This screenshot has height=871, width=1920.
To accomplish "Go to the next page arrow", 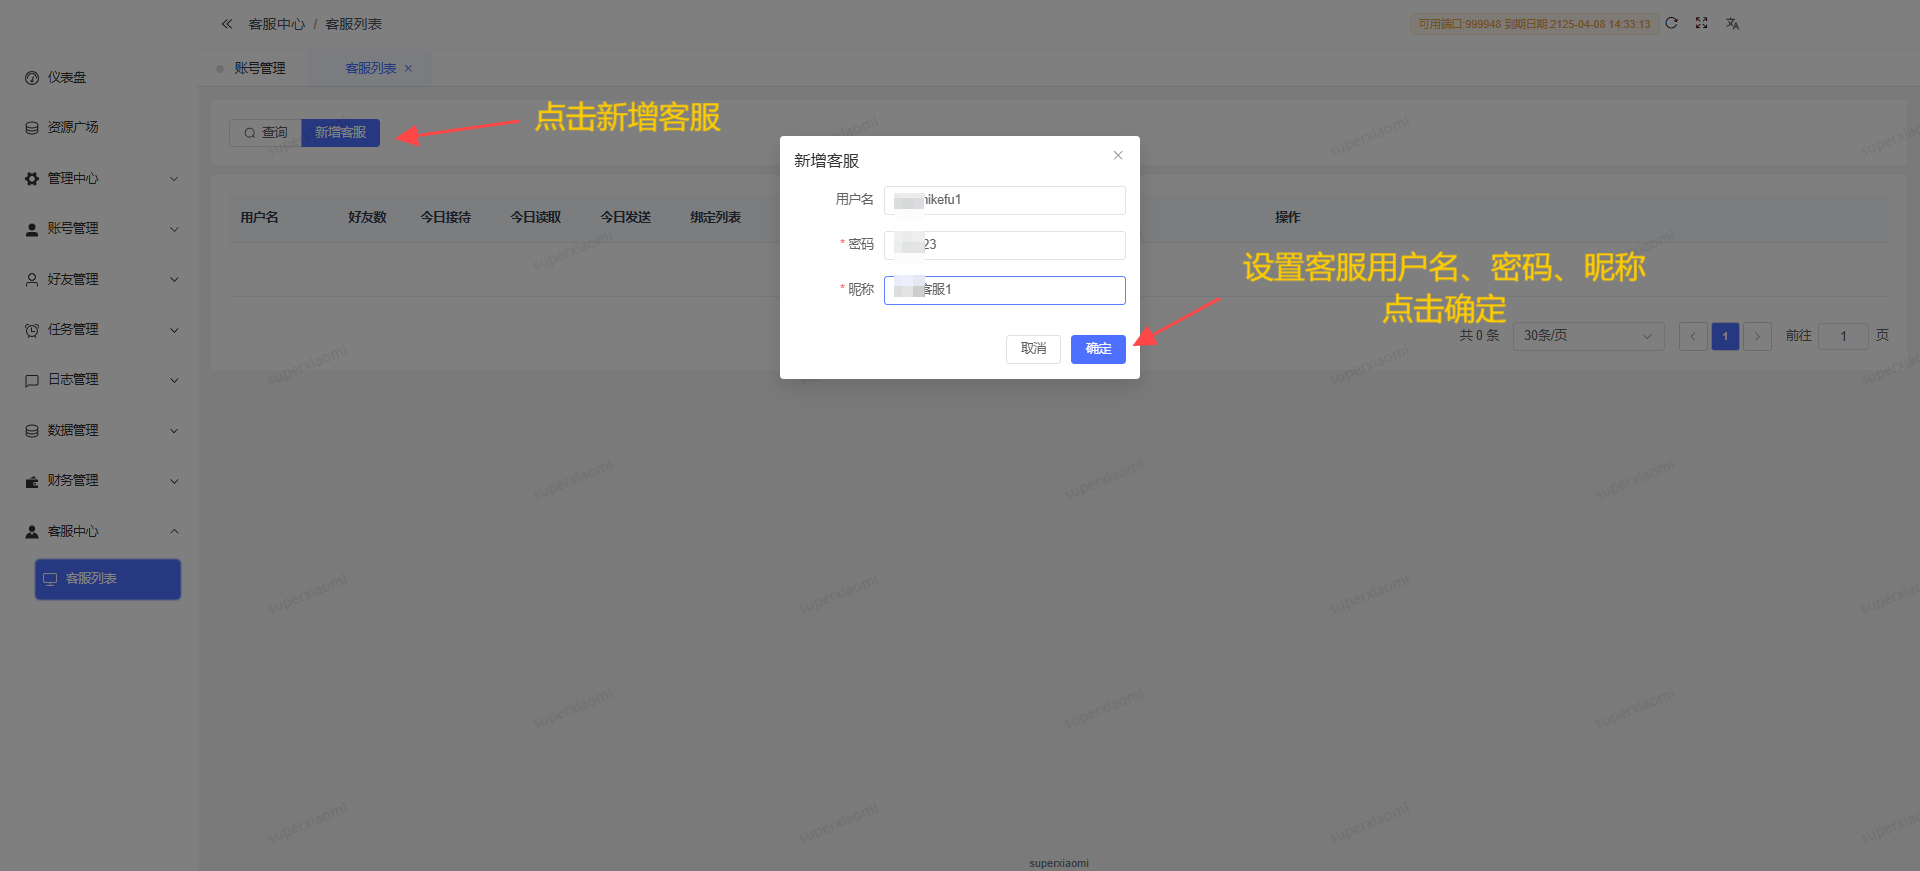I will tap(1757, 336).
